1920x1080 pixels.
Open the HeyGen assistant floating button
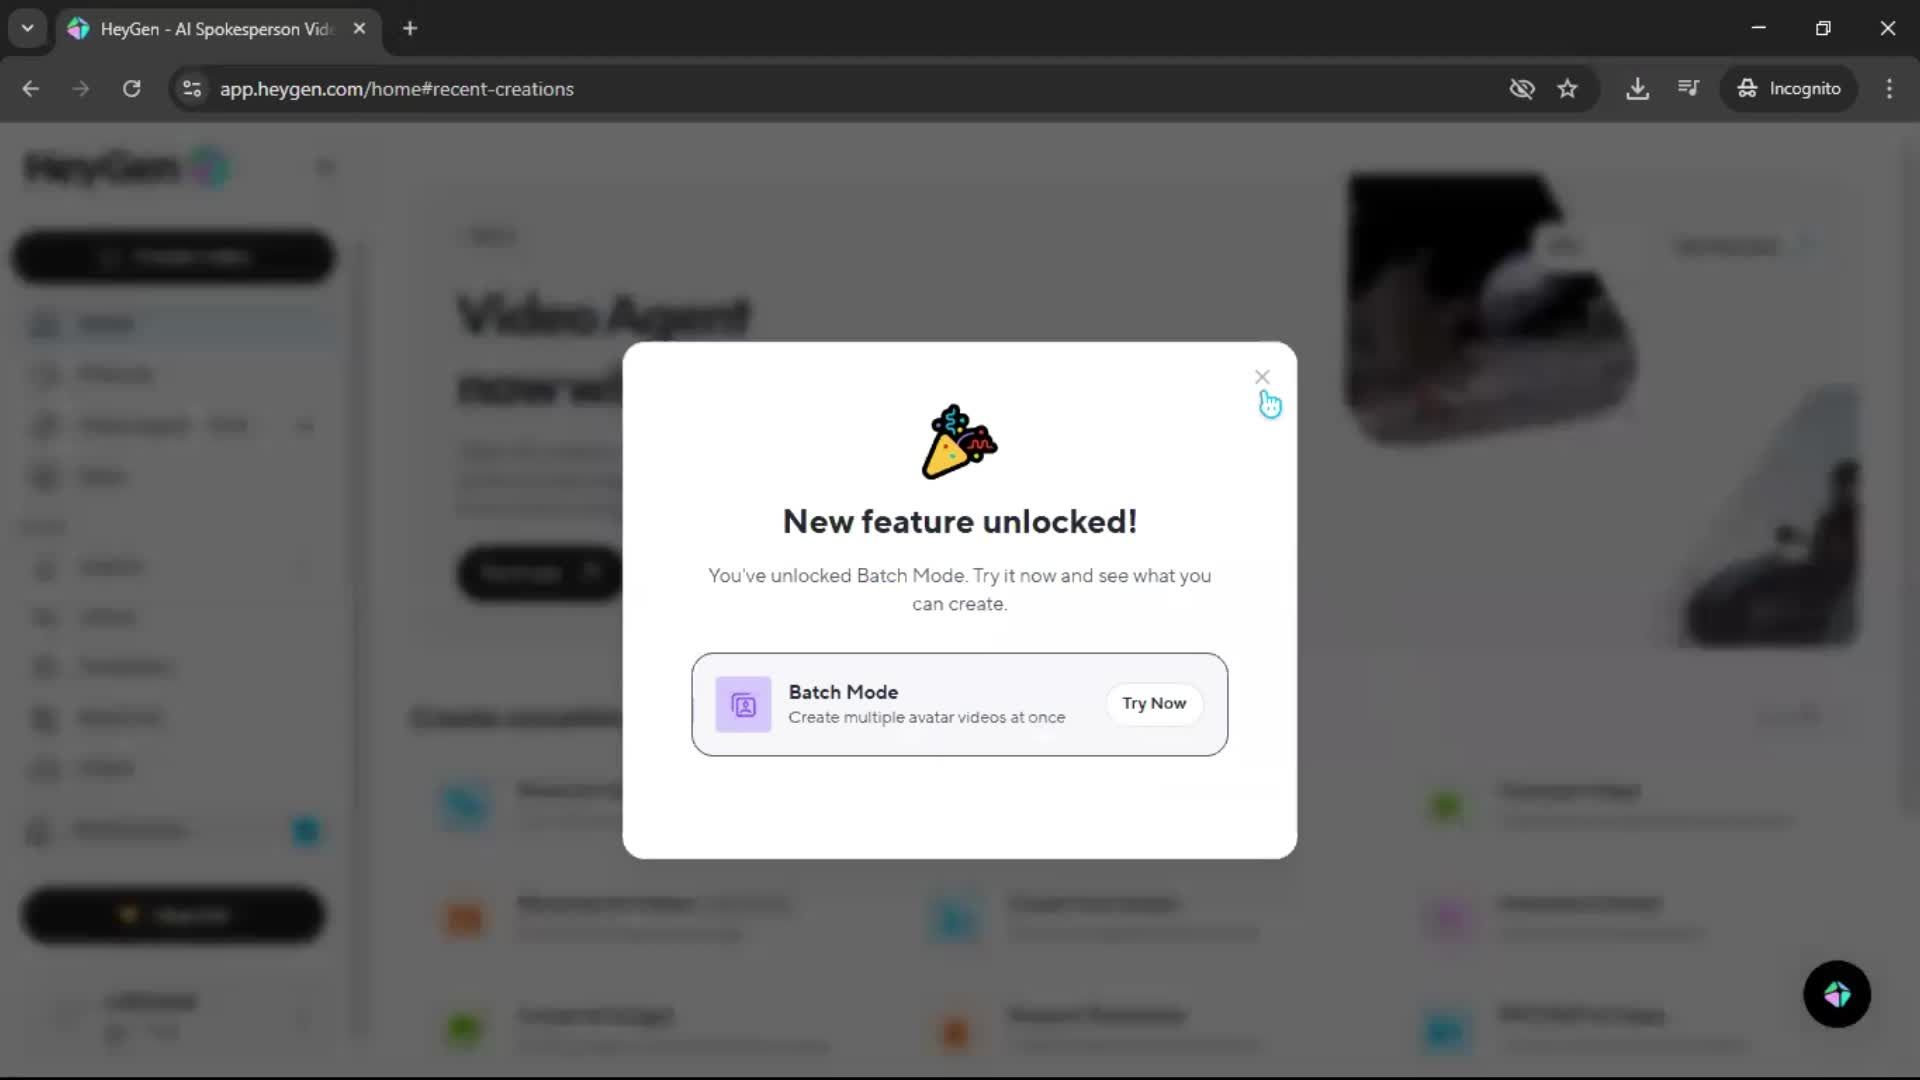[x=1837, y=994]
